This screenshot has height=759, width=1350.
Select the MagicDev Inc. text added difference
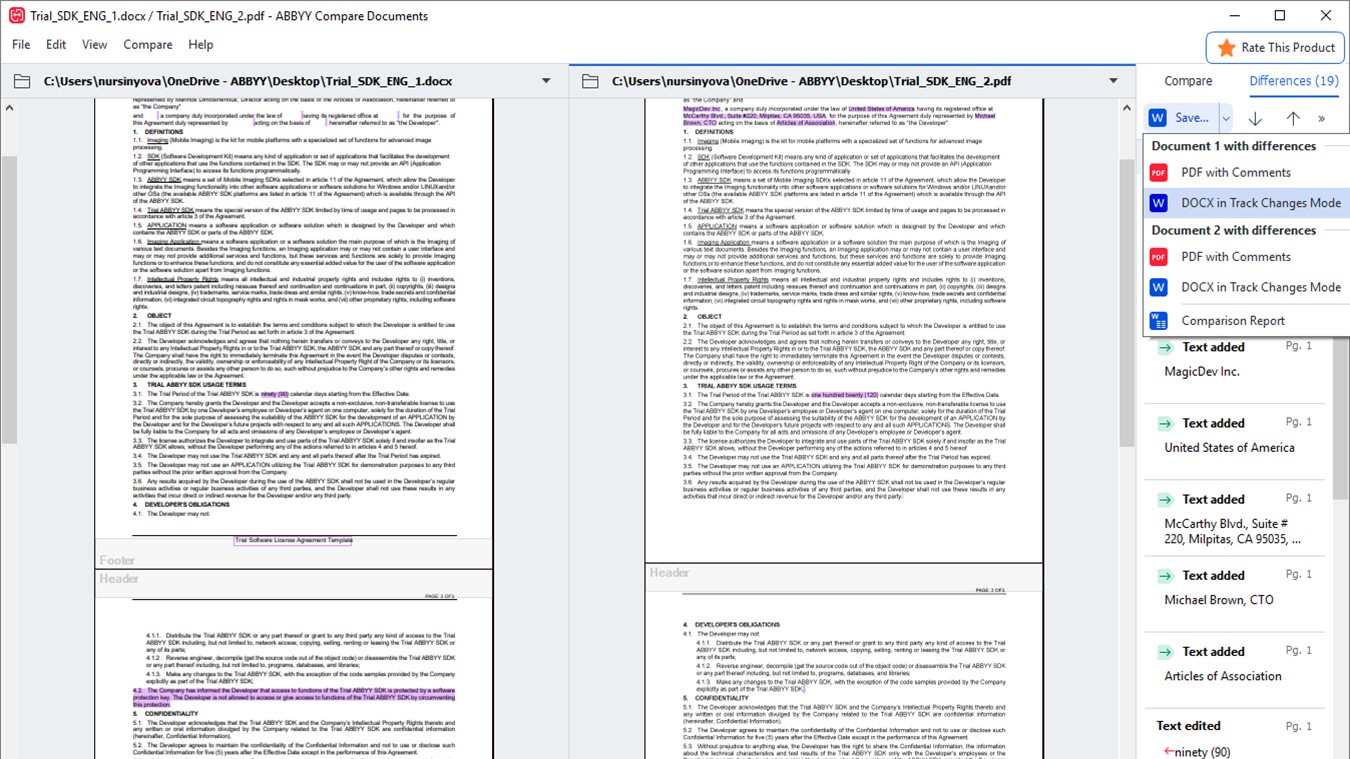1235,359
